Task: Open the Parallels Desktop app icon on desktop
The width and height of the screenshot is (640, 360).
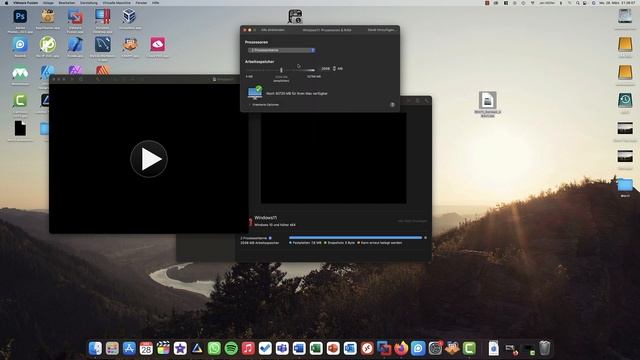Action: point(102,17)
